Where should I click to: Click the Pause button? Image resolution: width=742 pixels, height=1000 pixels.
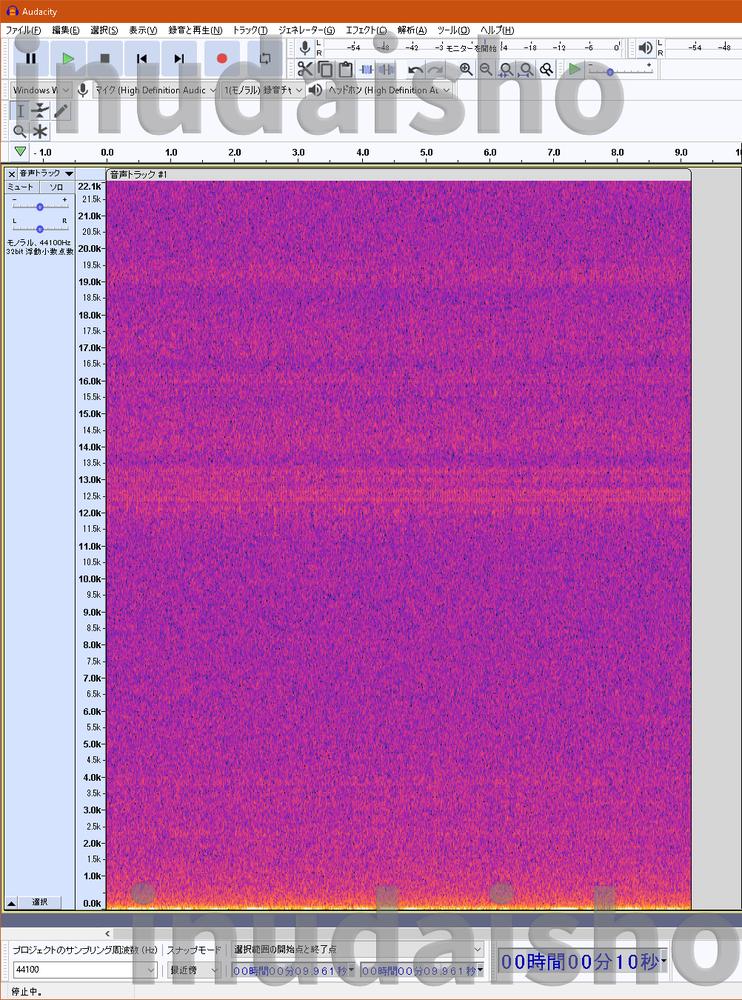point(30,59)
